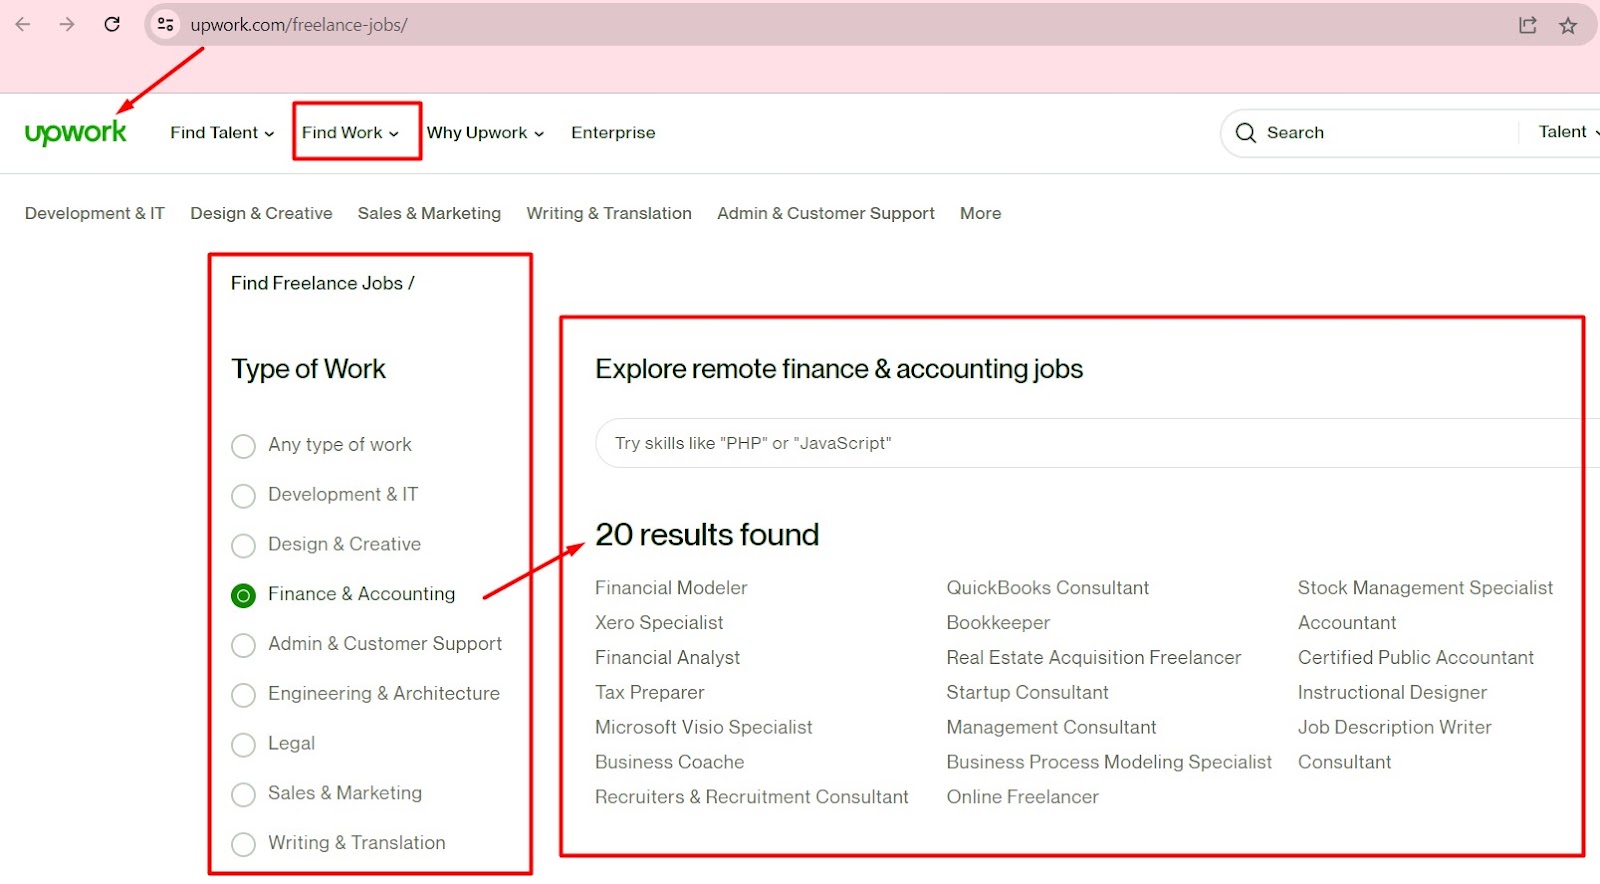Expand the Why Upwork dropdown
Screen dimensions: 1600x884
(x=485, y=132)
